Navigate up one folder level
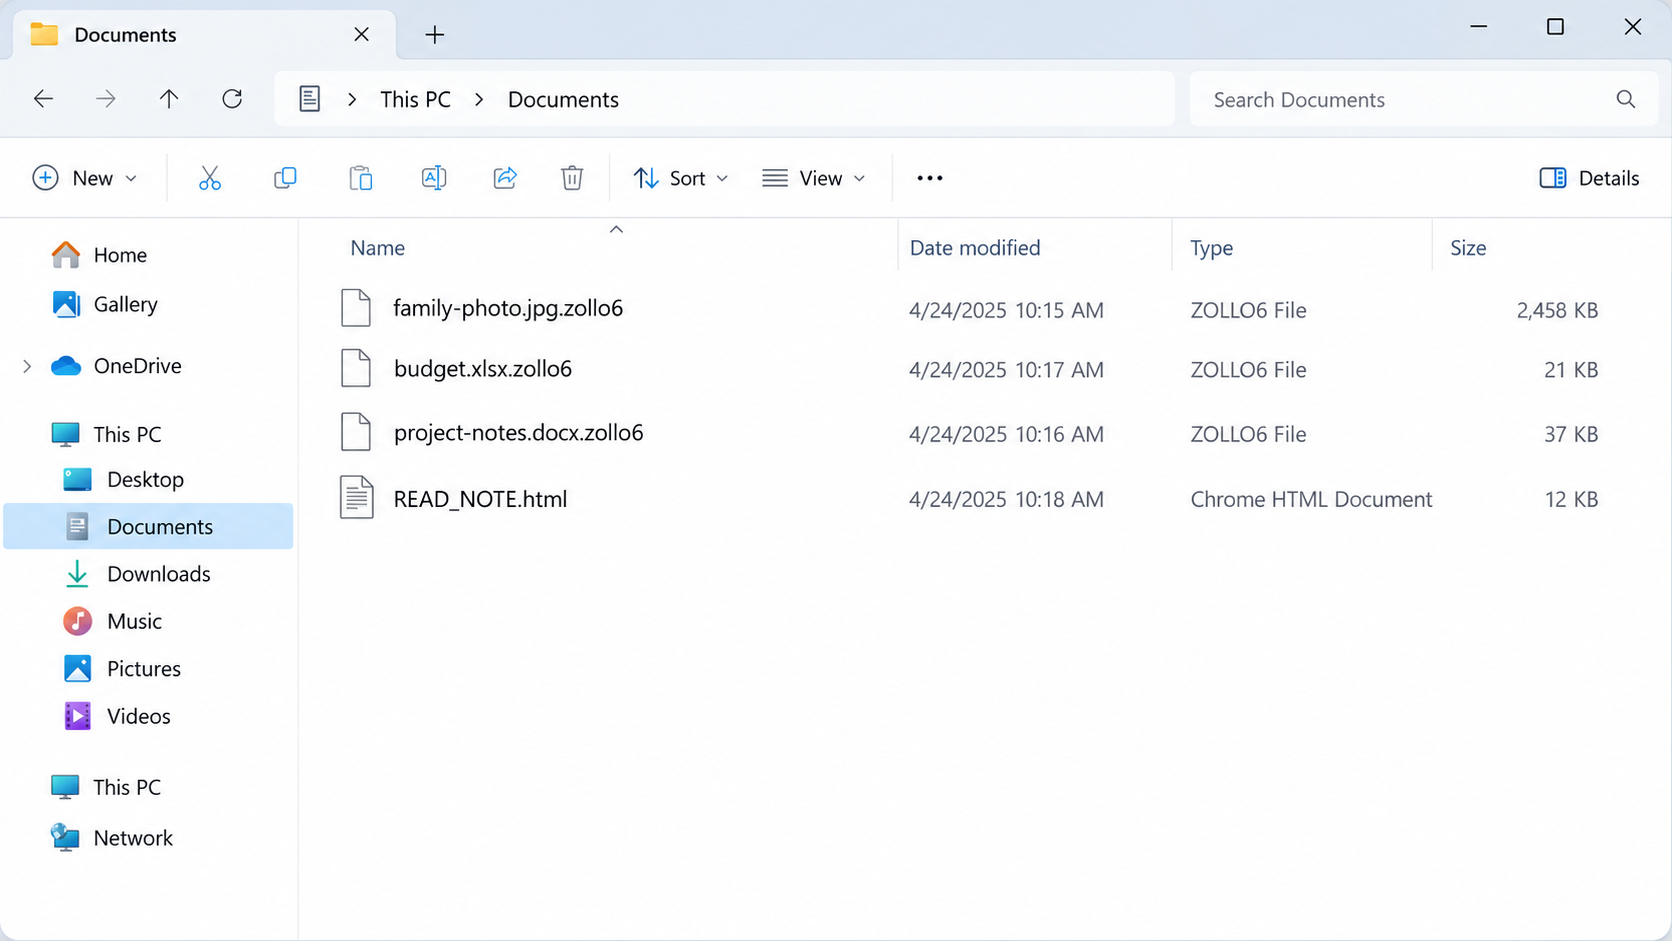1672x941 pixels. pos(169,99)
